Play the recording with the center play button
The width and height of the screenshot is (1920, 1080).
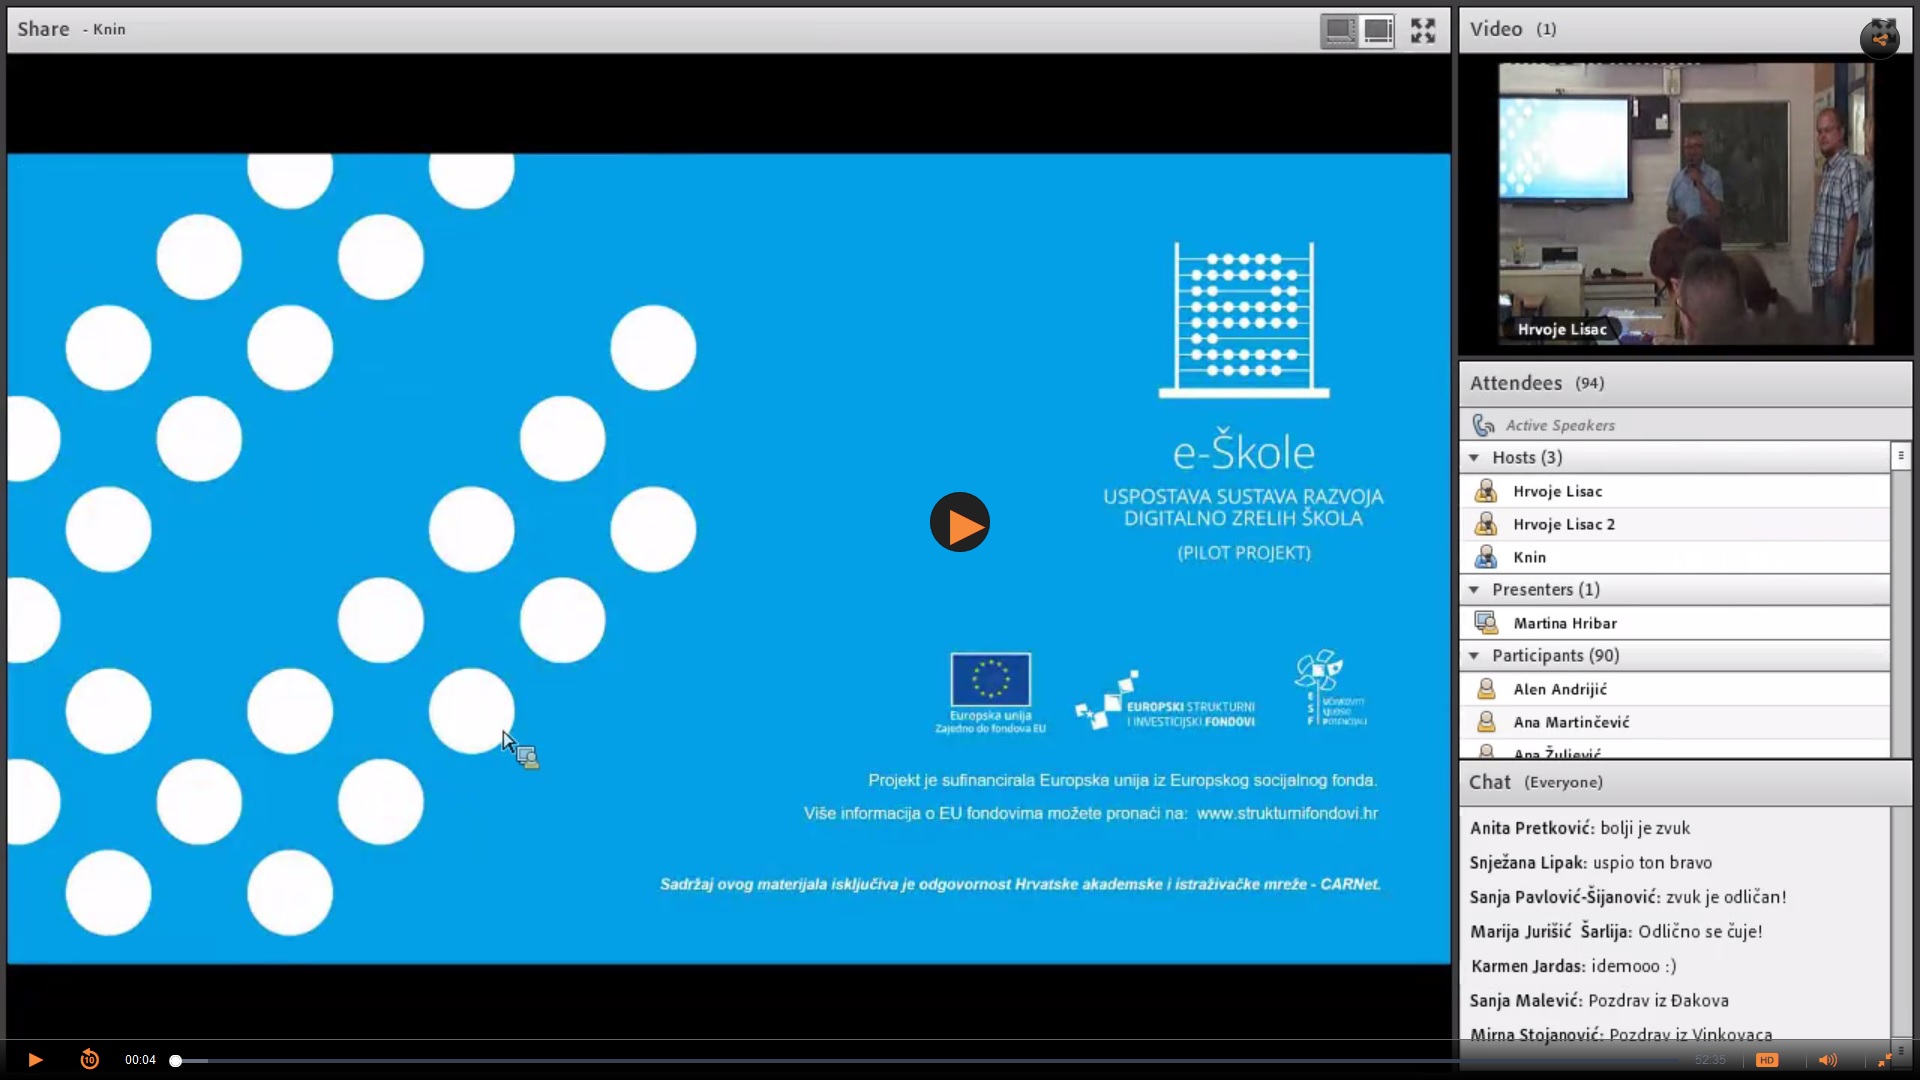coord(959,522)
